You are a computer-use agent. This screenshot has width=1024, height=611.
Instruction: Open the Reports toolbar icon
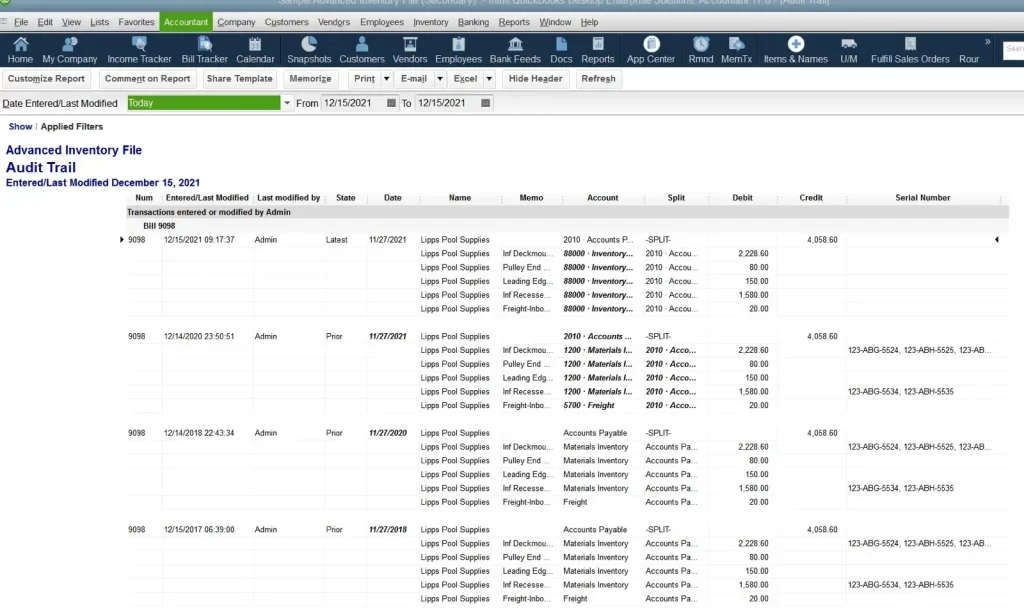tap(598, 50)
